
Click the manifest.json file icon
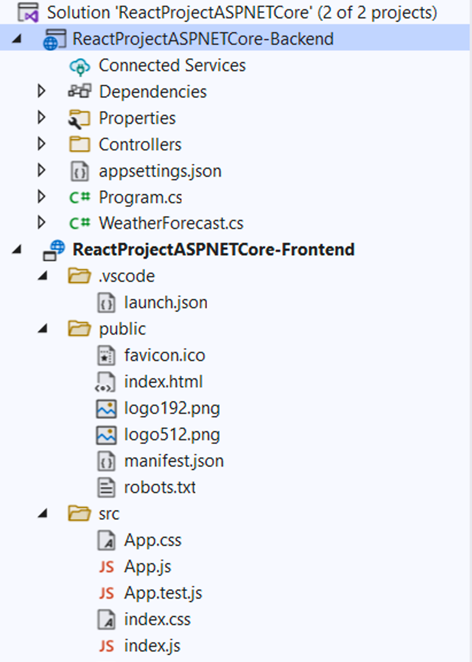tap(106, 461)
